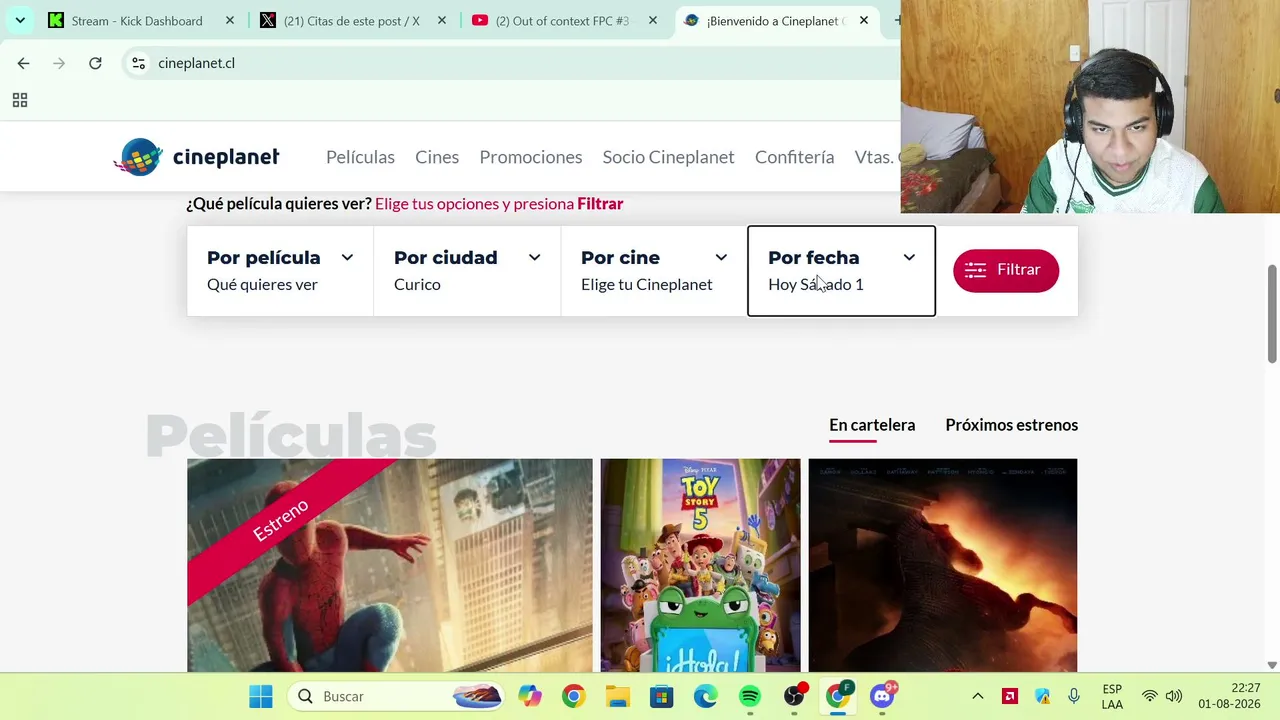The image size is (1280, 720).
Task: Open Spotify from the taskbar
Action: pos(750,696)
